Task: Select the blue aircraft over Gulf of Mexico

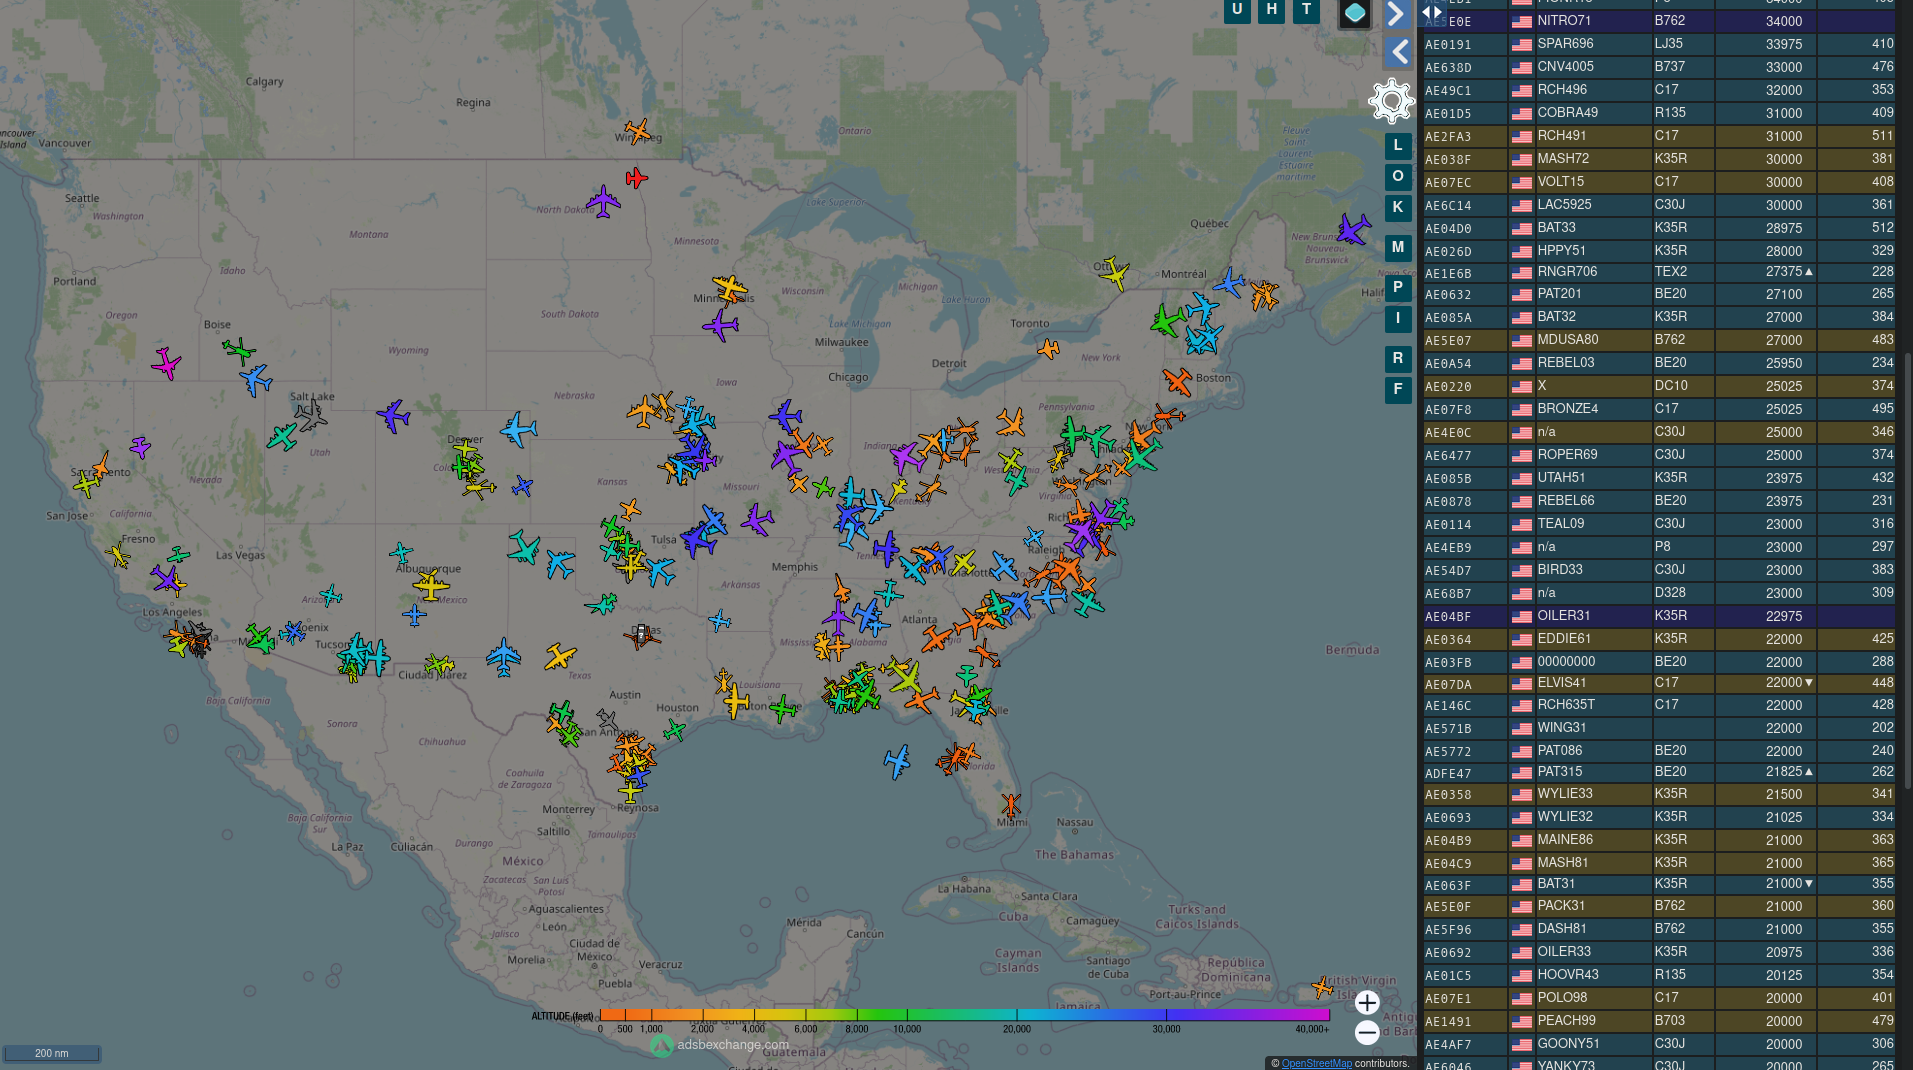Action: 897,761
